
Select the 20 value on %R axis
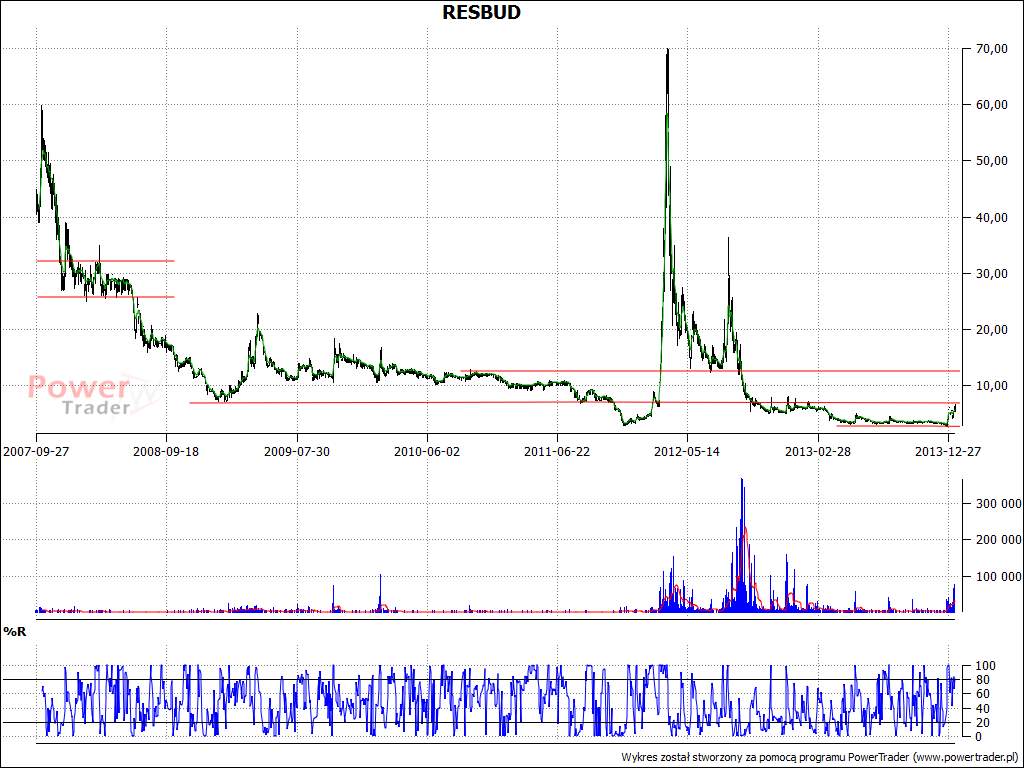point(982,722)
